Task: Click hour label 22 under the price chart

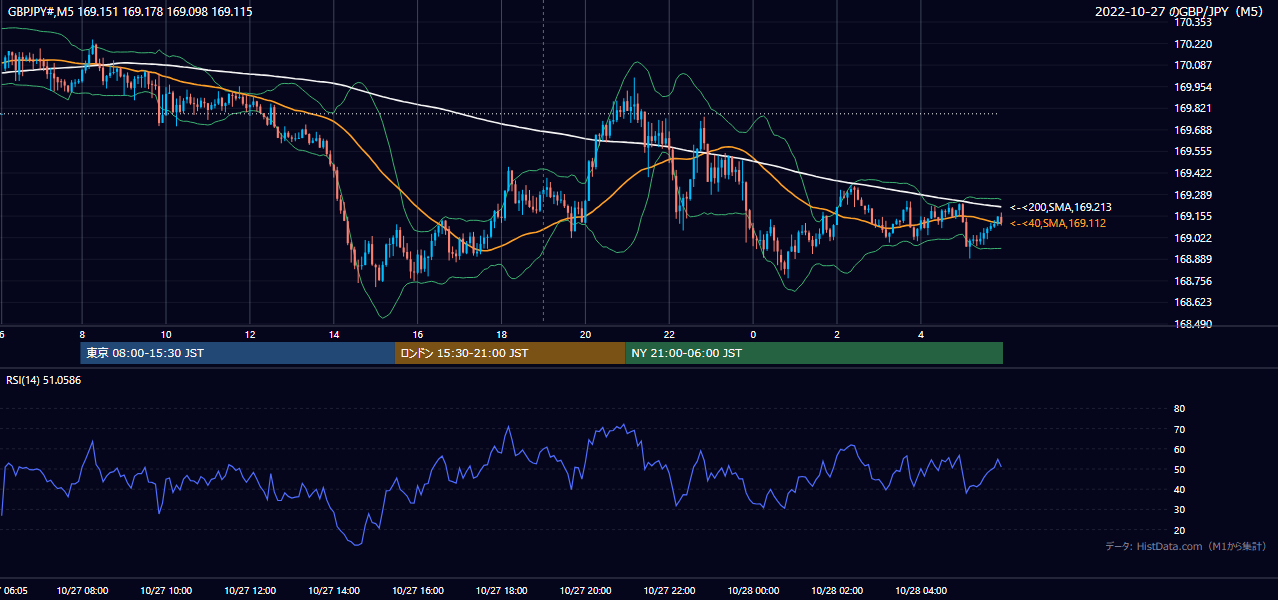Action: (x=669, y=334)
